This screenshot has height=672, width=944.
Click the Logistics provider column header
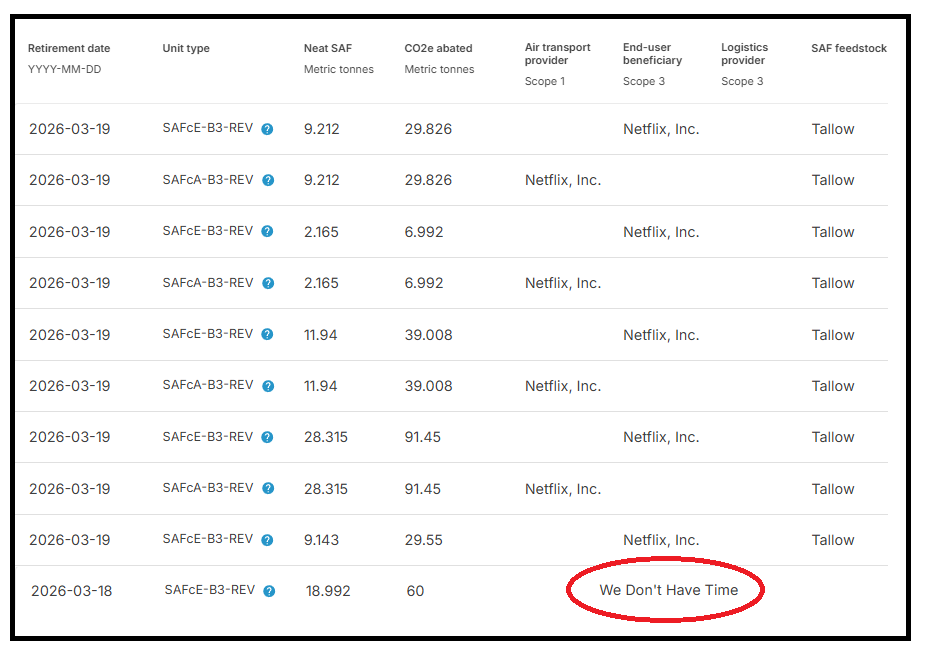745,53
